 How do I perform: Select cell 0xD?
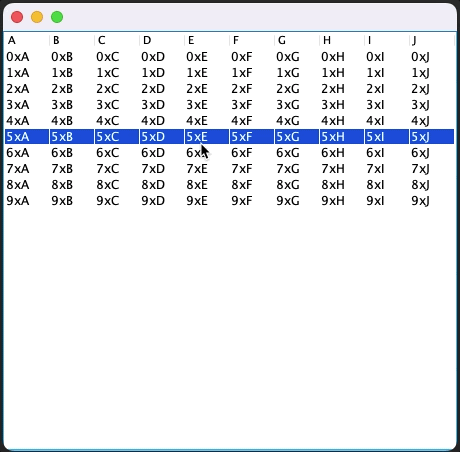pyautogui.click(x=162, y=57)
